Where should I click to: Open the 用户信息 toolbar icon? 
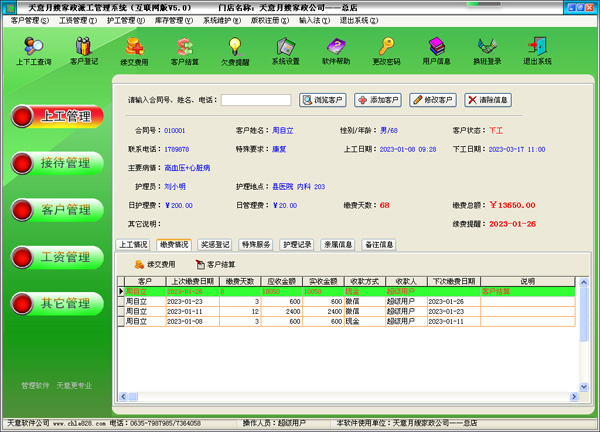(x=437, y=51)
